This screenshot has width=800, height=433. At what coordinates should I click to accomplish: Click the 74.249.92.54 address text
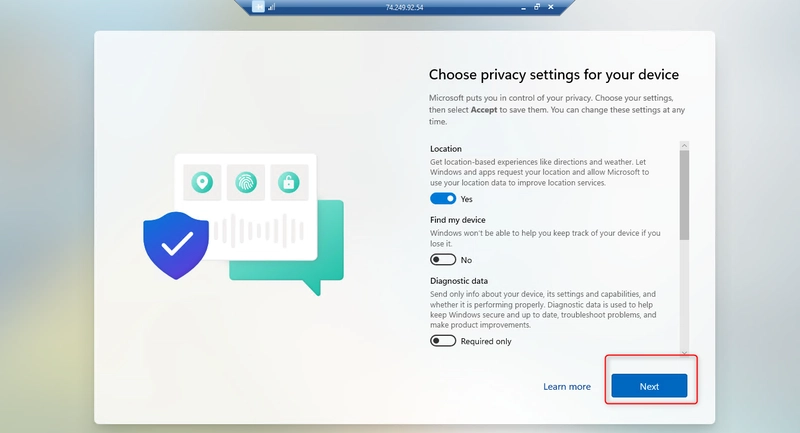[404, 7]
